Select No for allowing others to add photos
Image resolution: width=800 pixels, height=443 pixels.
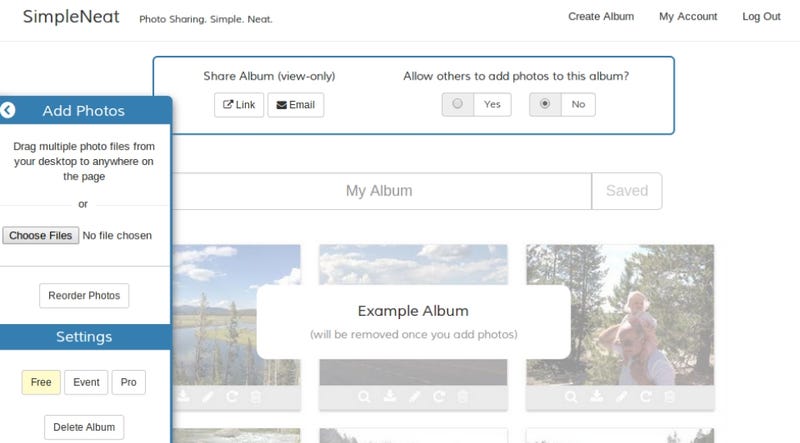(x=562, y=104)
